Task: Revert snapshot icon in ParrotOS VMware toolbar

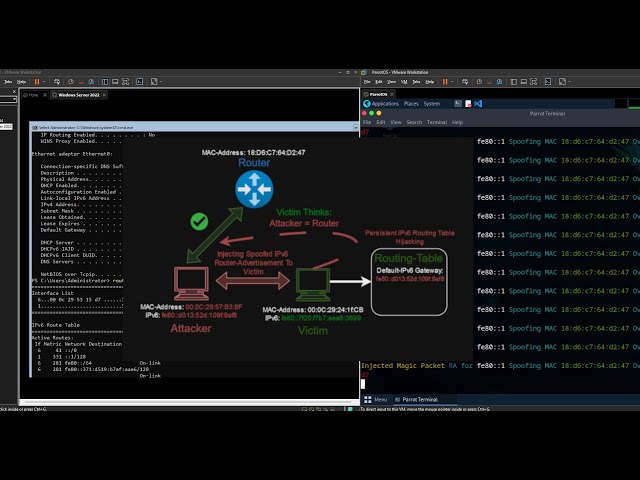Action: [489, 82]
